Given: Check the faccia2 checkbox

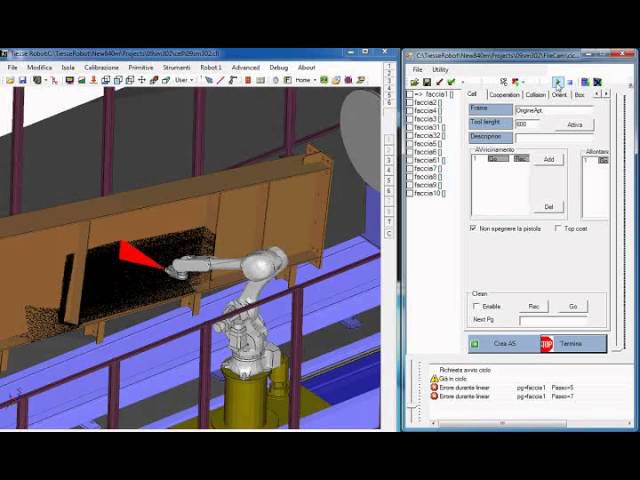Looking at the screenshot, I should pos(410,103).
